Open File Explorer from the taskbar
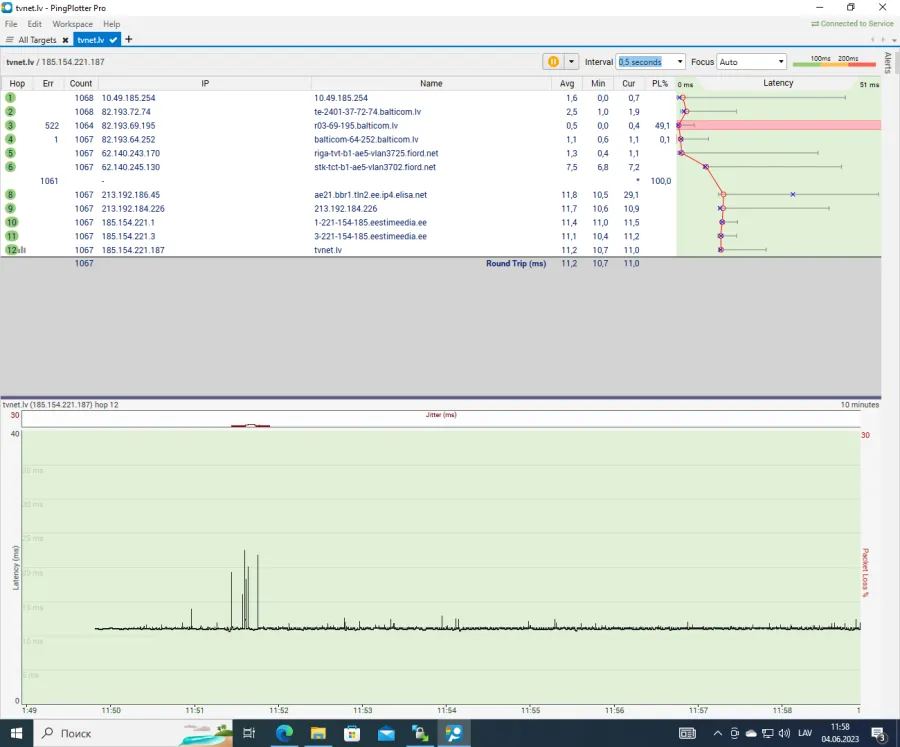The width and height of the screenshot is (900, 747). point(318,733)
